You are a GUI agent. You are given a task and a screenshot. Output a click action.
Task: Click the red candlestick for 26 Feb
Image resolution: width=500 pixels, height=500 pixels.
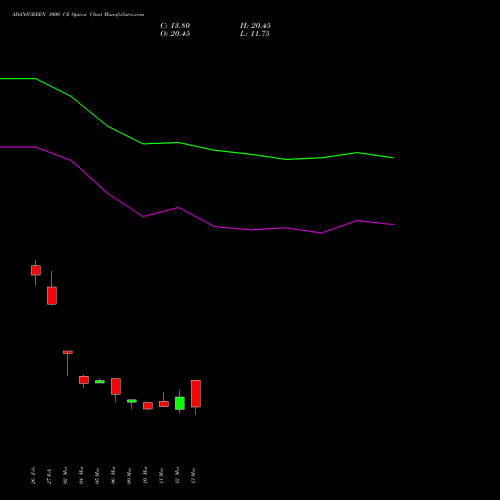(36, 270)
